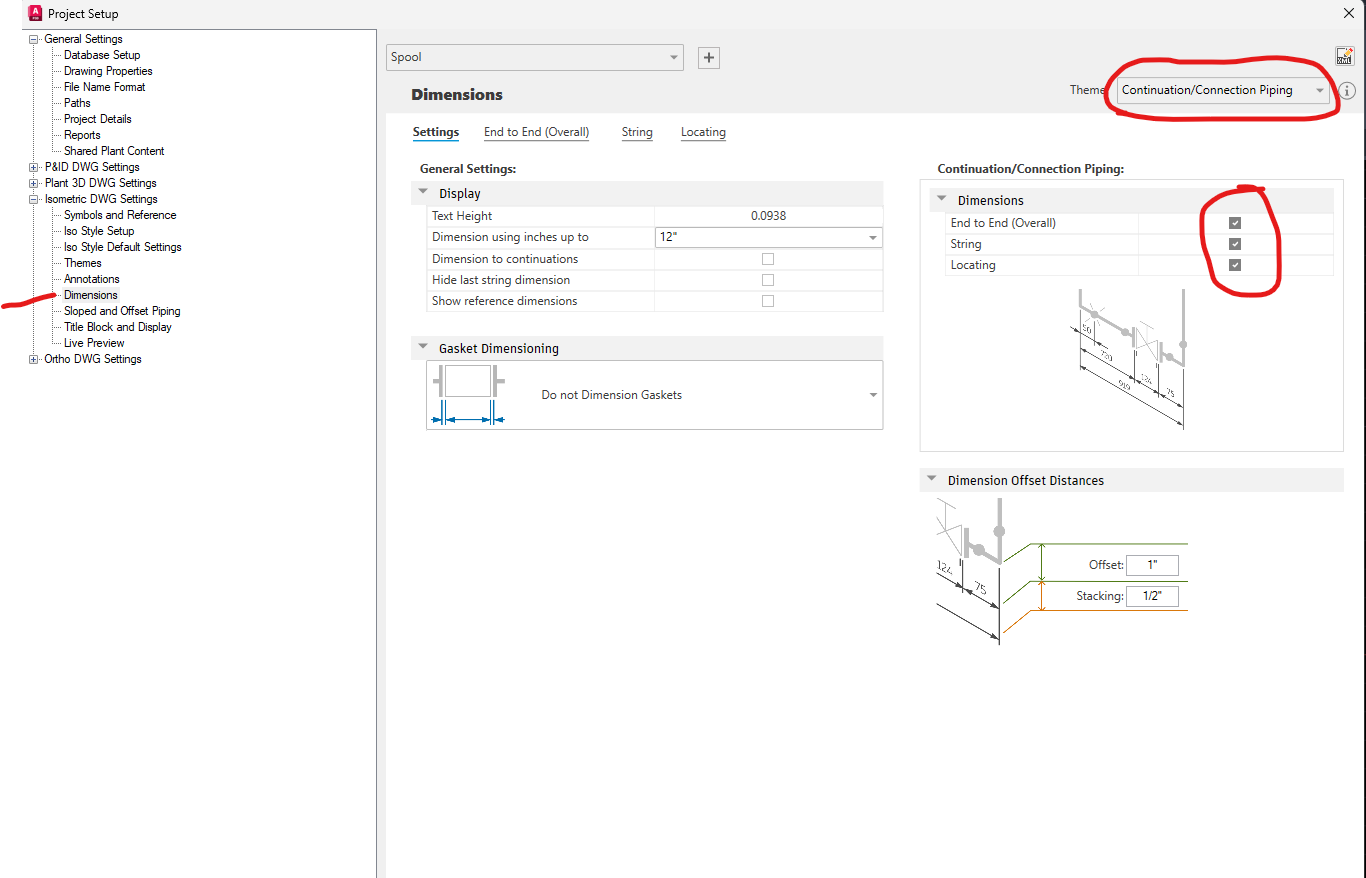Click the information icon beside the Theme dropdown
The width and height of the screenshot is (1366, 878).
coord(1347,90)
